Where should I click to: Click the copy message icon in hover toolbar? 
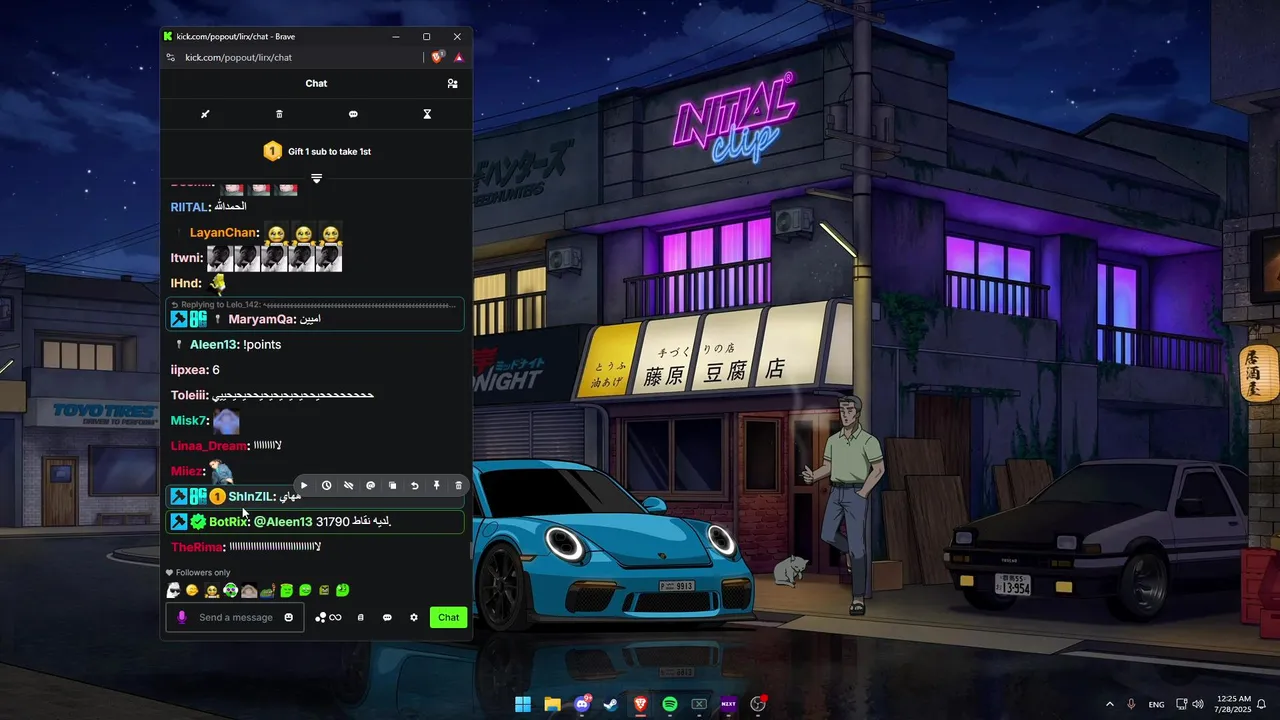(x=393, y=486)
